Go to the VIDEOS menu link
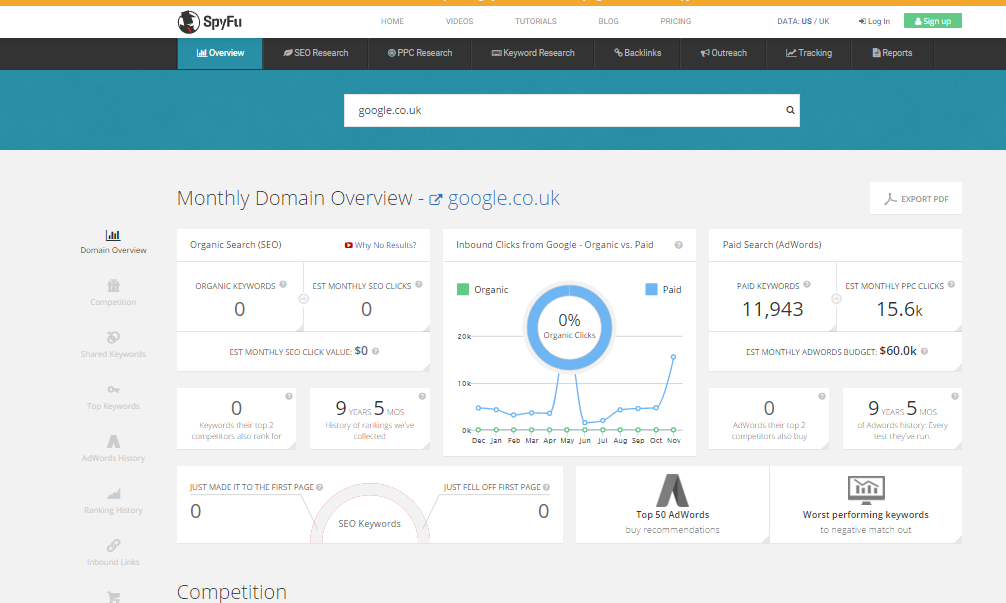Viewport: 1006px width, 603px height. coord(459,21)
